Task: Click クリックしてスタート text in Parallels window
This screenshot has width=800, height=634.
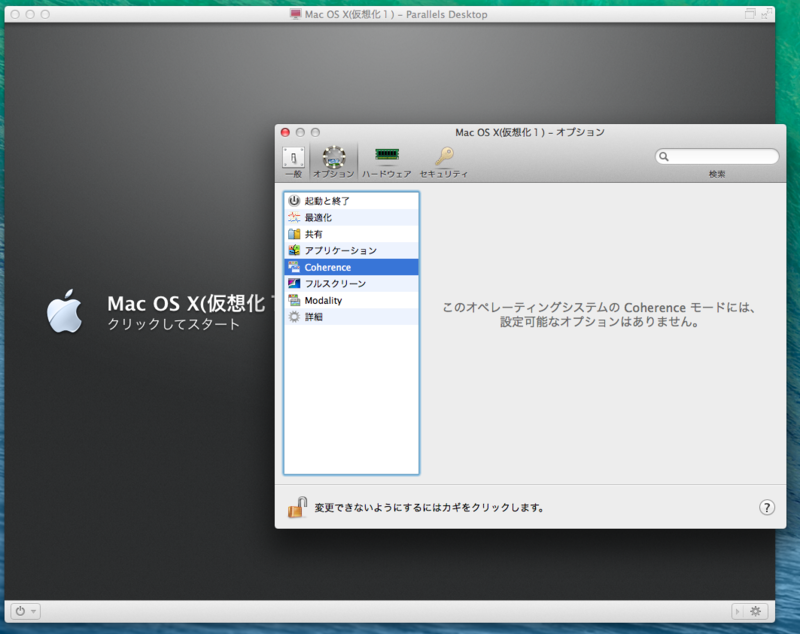Action: 173,324
